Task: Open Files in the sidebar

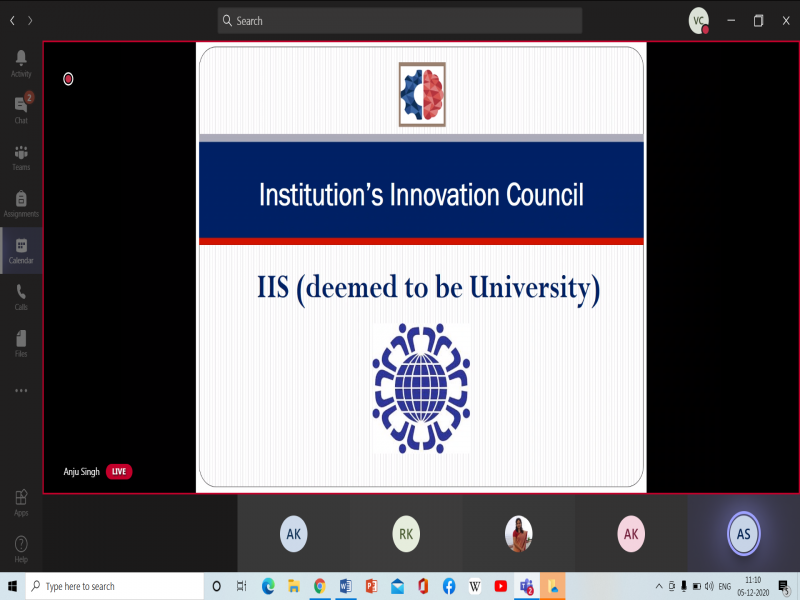Action: [21, 343]
